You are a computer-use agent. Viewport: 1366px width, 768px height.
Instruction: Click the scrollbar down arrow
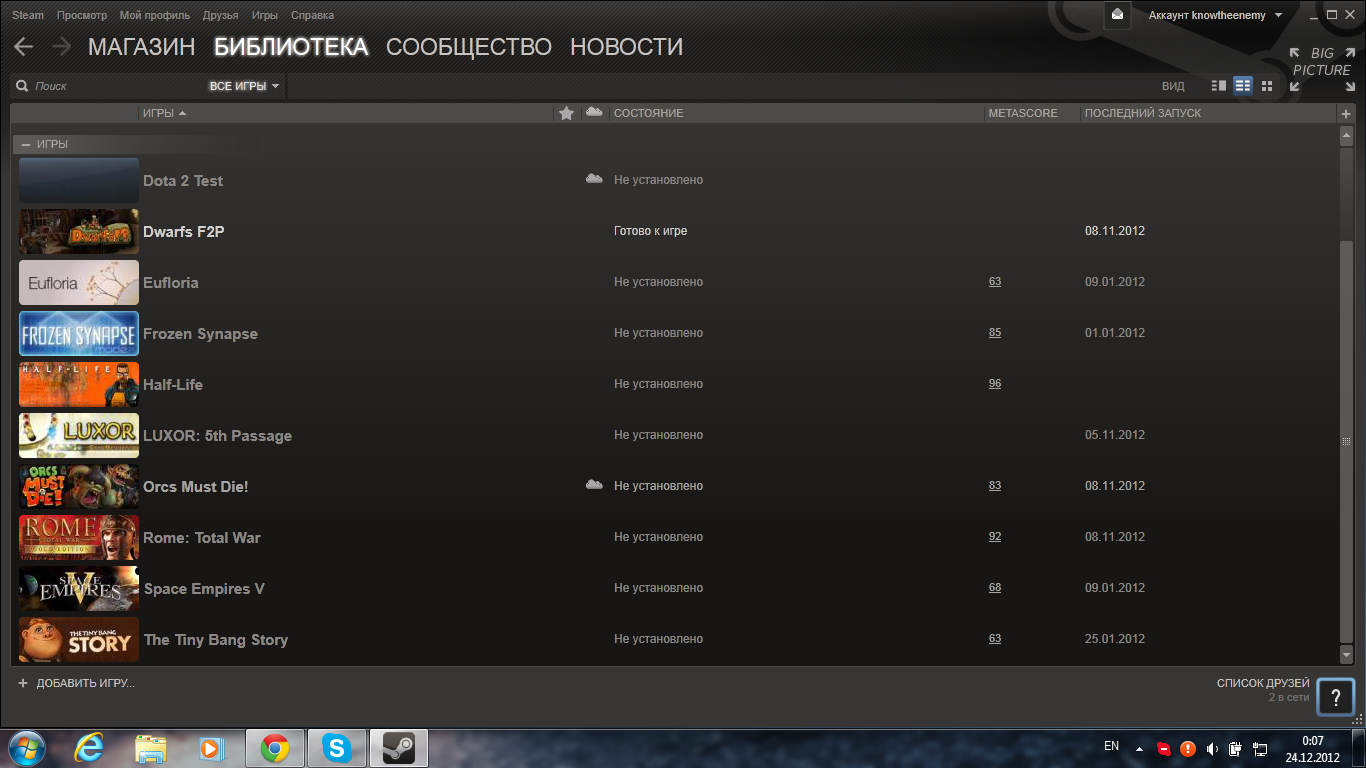click(x=1346, y=654)
